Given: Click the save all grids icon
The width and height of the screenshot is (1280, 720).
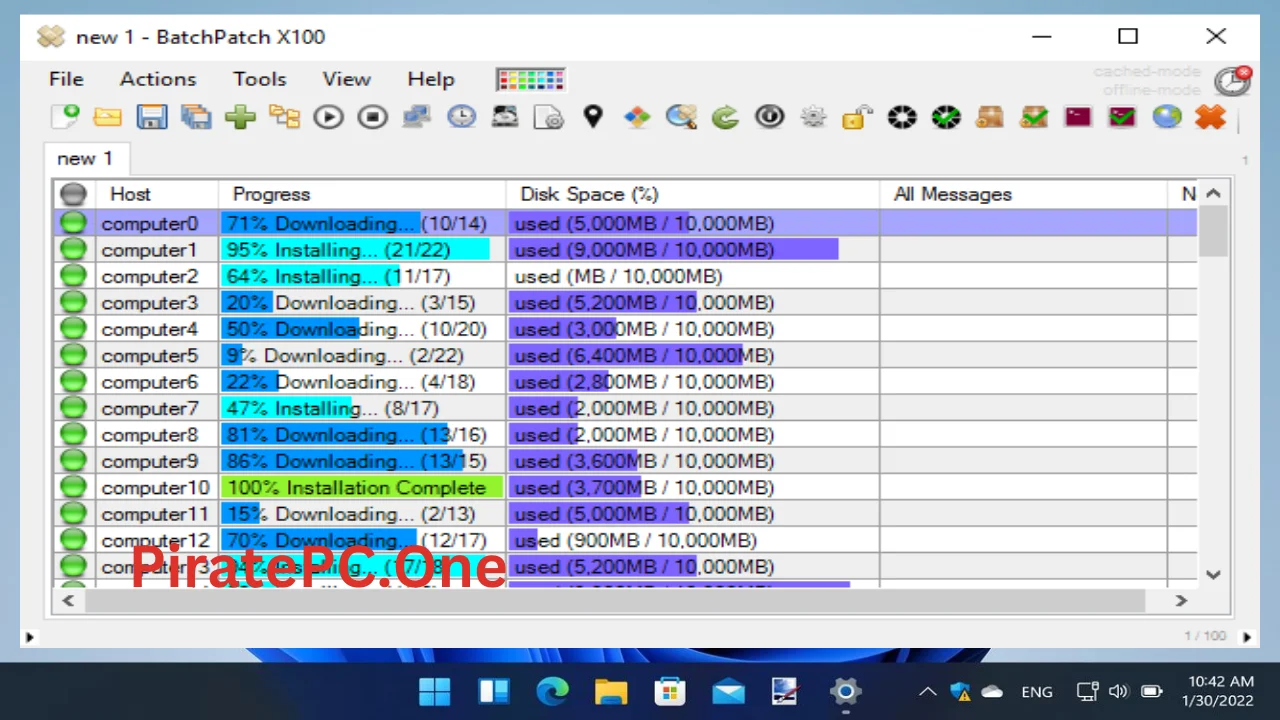Looking at the screenshot, I should 196,117.
